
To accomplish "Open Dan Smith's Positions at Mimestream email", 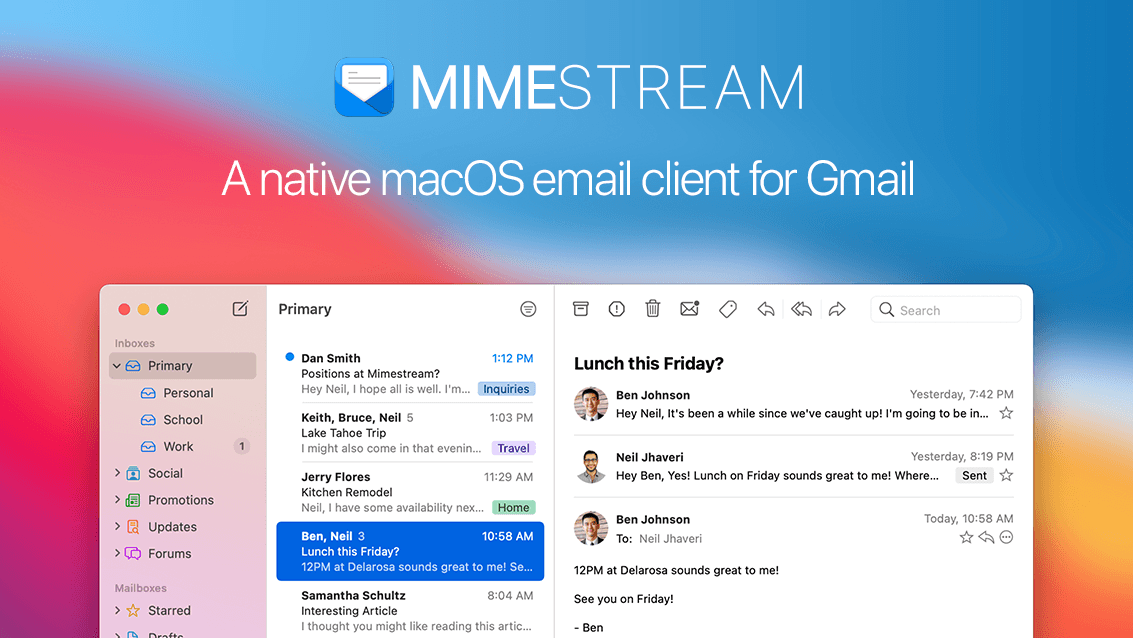I will 410,374.
